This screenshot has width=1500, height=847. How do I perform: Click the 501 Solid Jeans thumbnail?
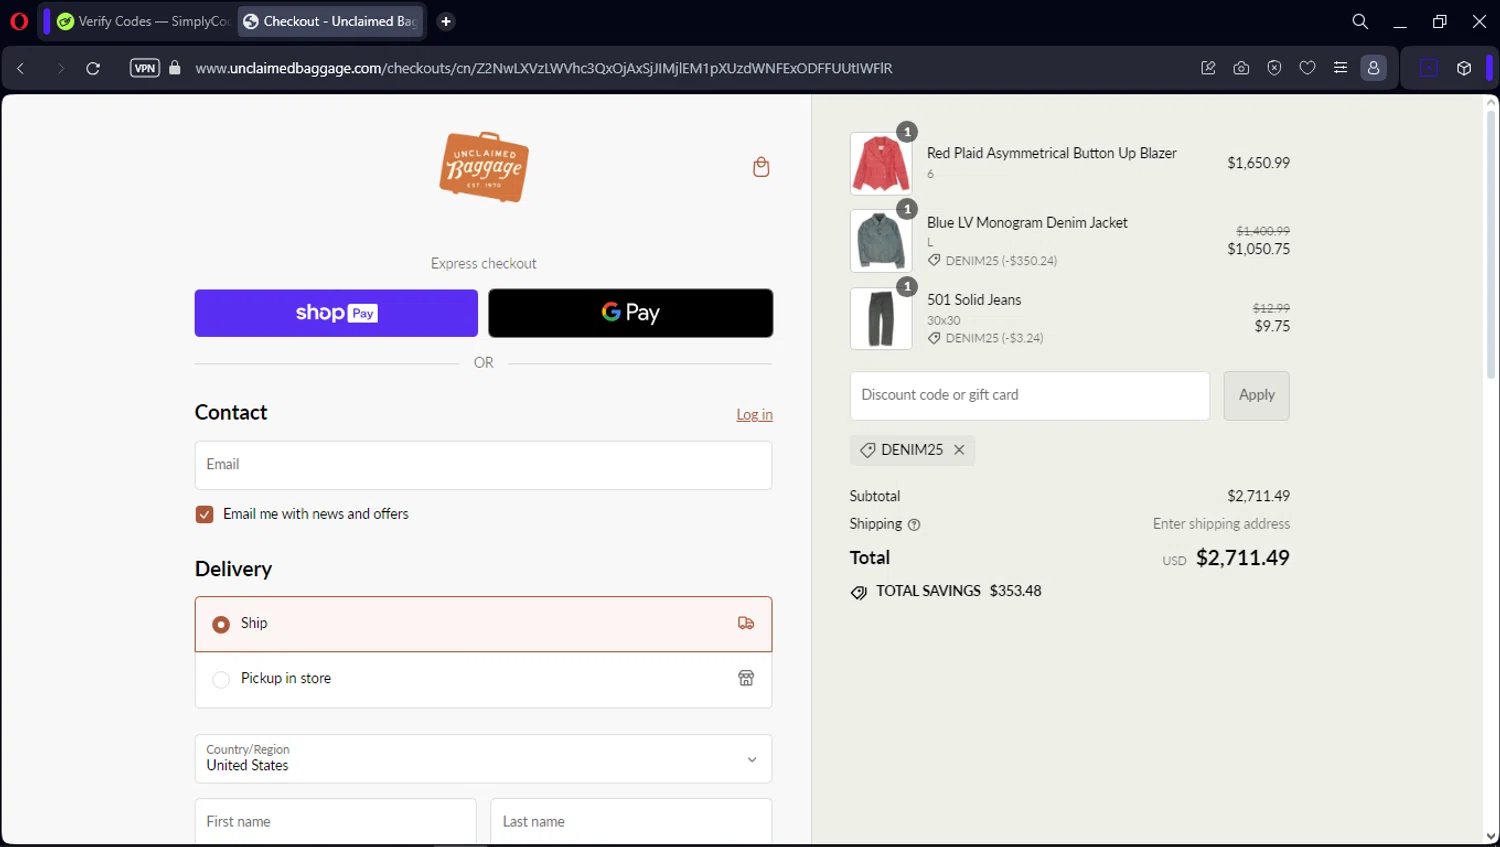881,319
